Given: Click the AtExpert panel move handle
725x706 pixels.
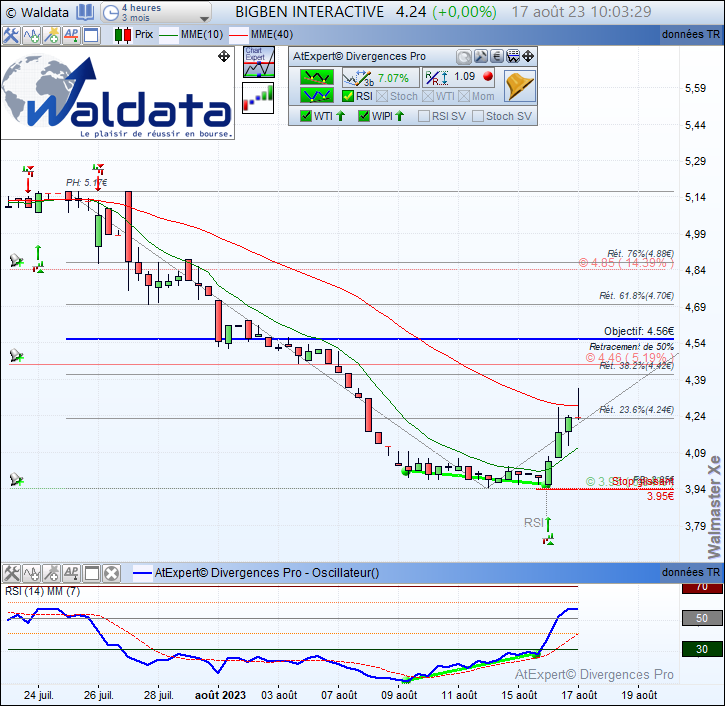Looking at the screenshot, I should [x=528, y=57].
